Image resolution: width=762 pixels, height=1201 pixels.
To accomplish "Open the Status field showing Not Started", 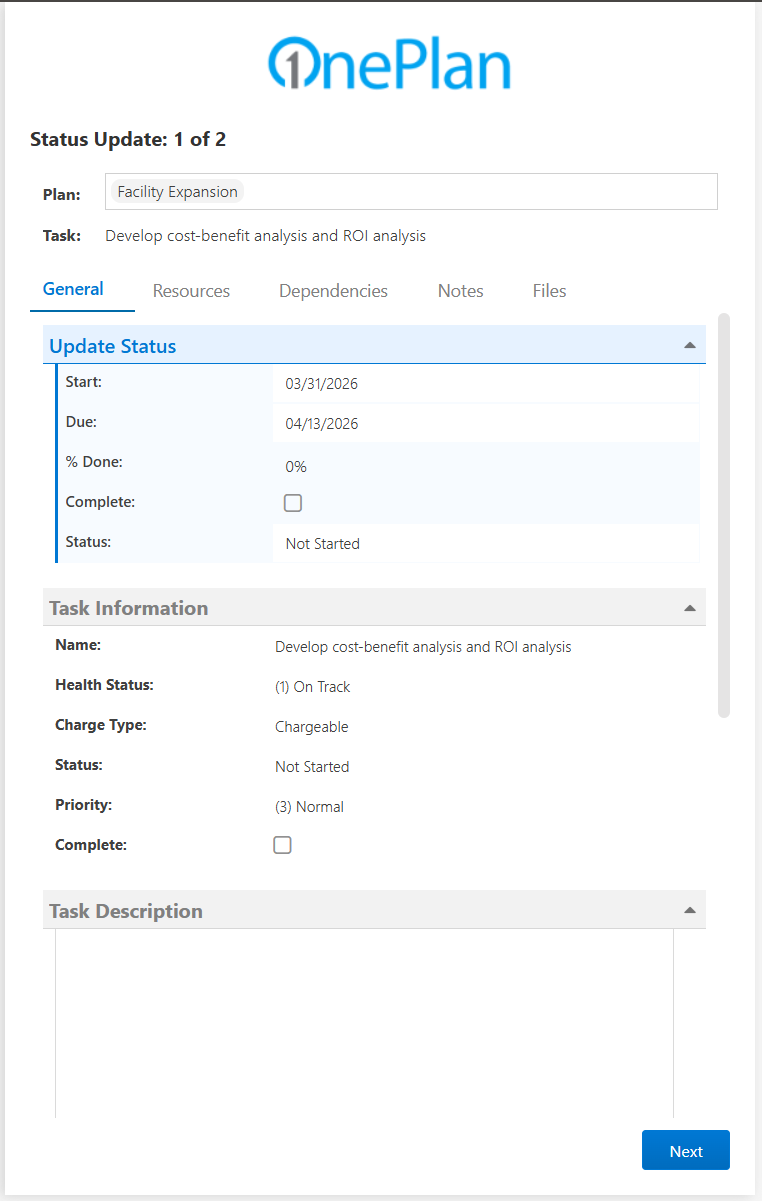I will (x=485, y=544).
